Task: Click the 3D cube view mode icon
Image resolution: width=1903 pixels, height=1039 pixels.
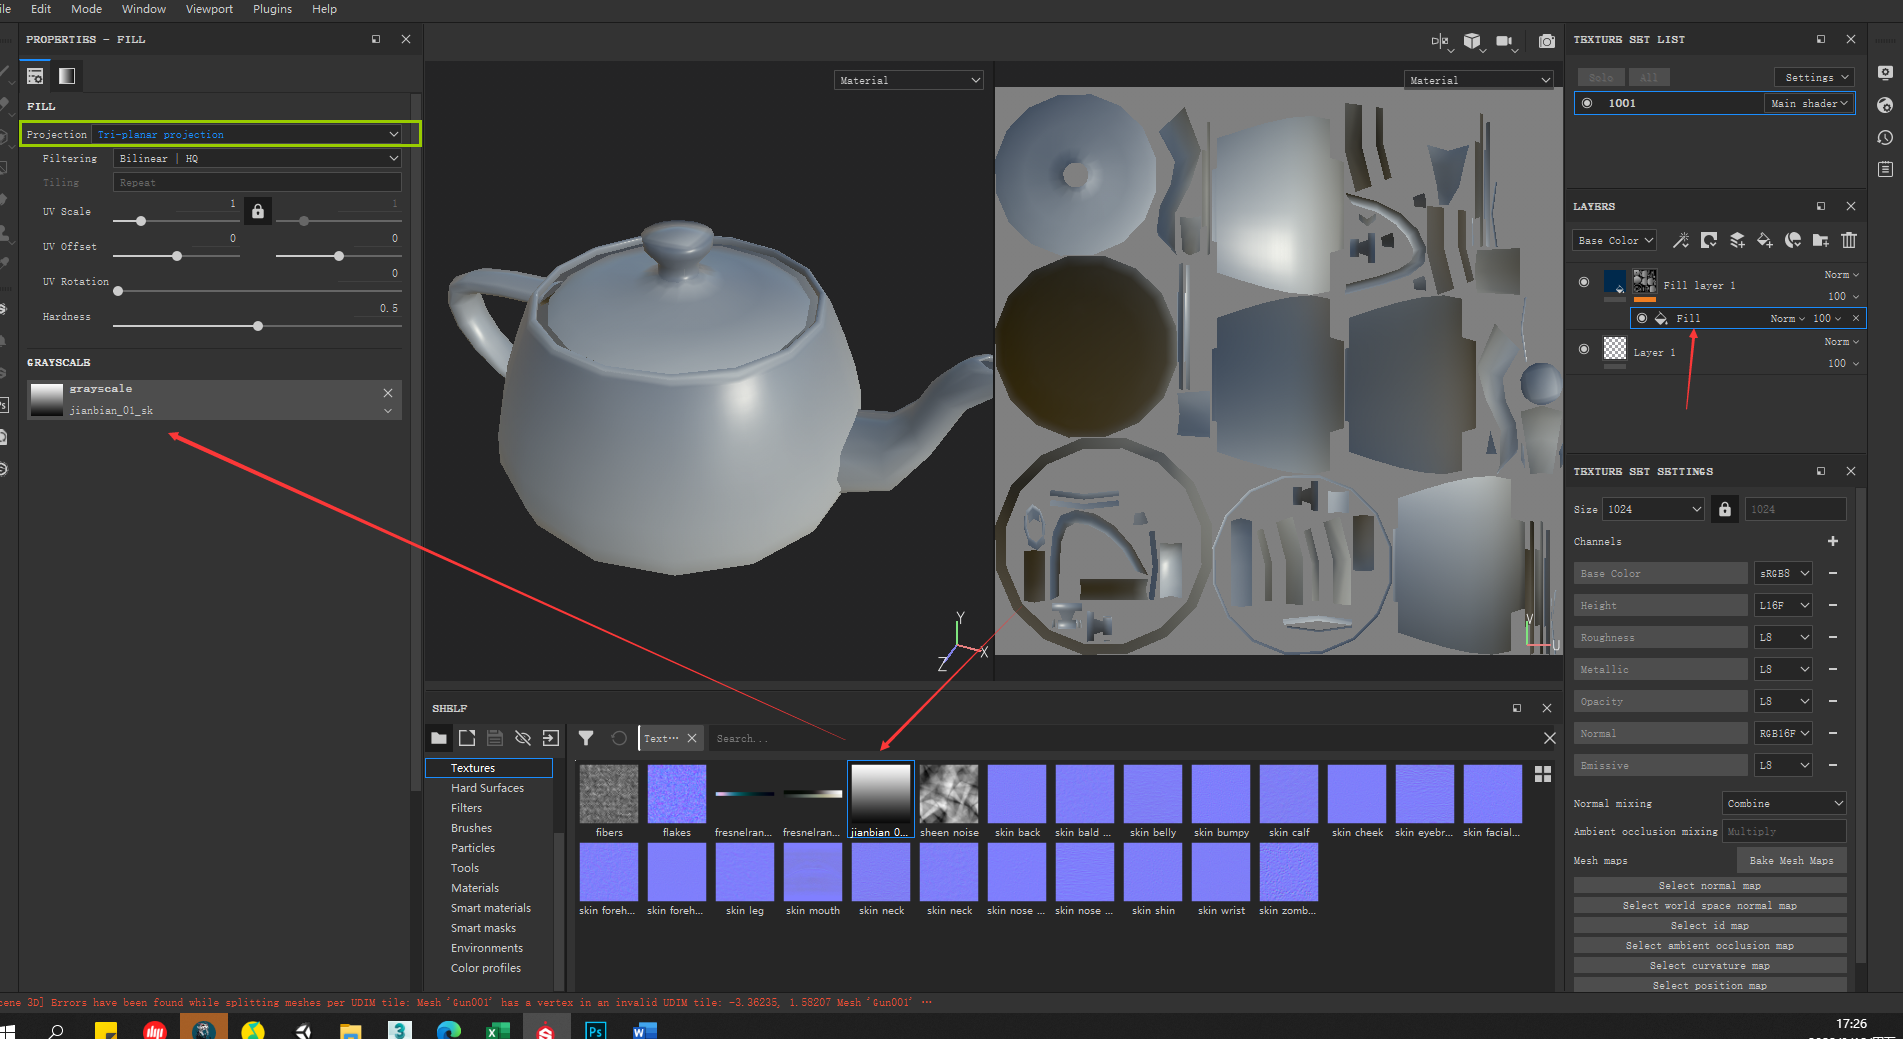Action: (1472, 41)
